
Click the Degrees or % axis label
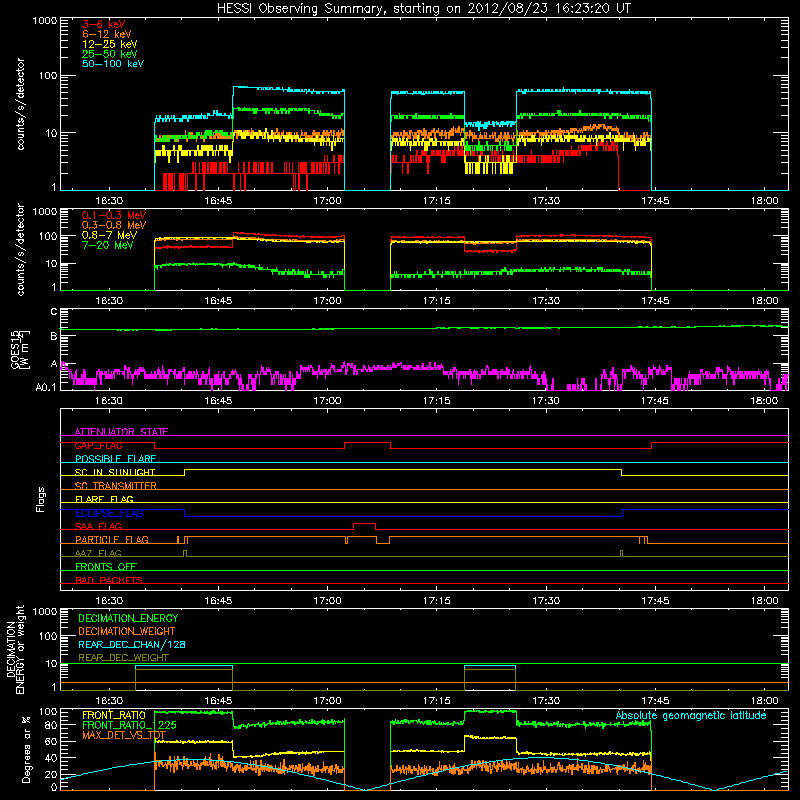27,749
